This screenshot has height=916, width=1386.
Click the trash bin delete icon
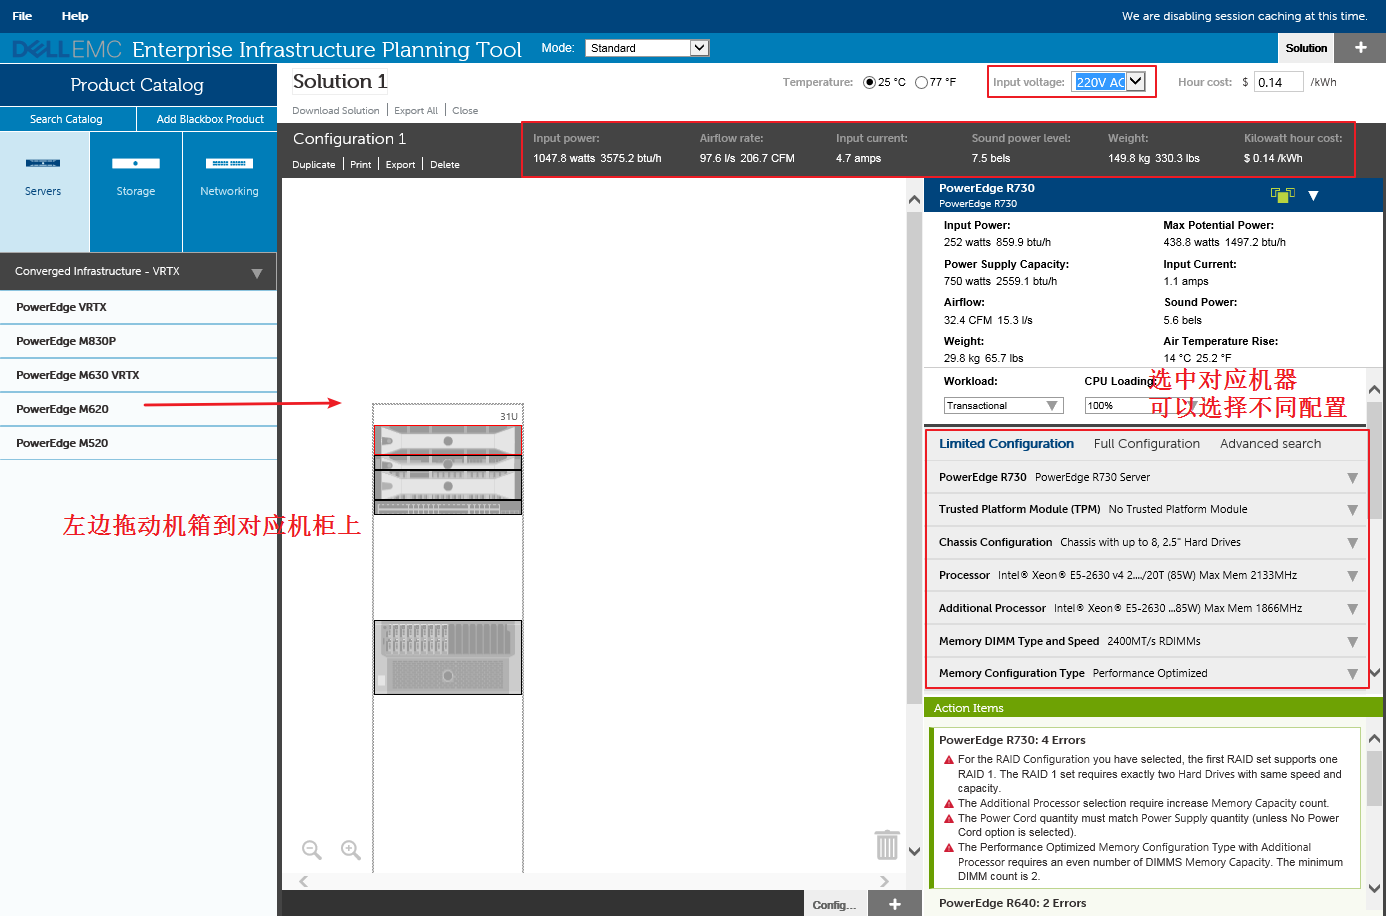click(x=887, y=845)
